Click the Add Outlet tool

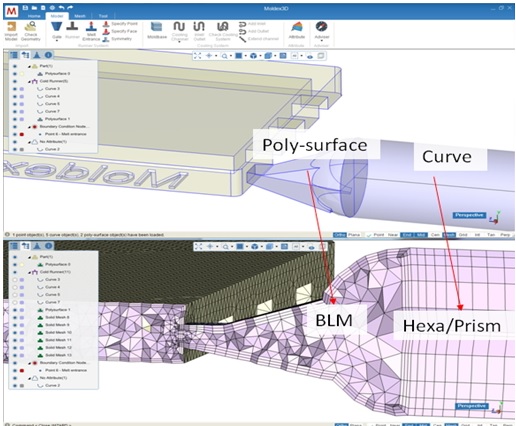[x=254, y=31]
